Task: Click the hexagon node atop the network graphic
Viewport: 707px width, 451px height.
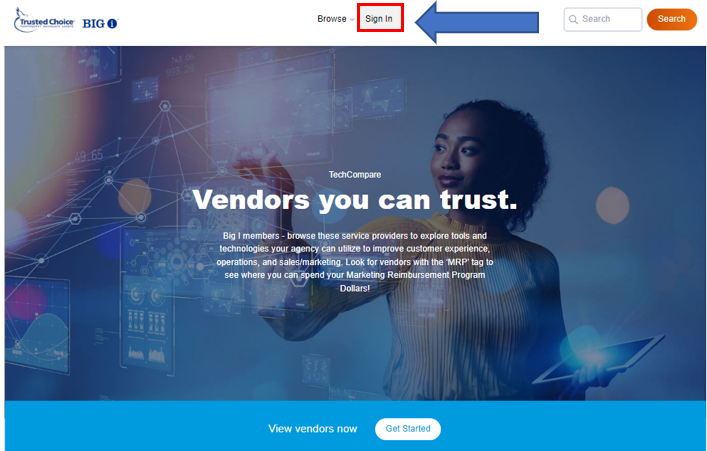Action: 165,106
